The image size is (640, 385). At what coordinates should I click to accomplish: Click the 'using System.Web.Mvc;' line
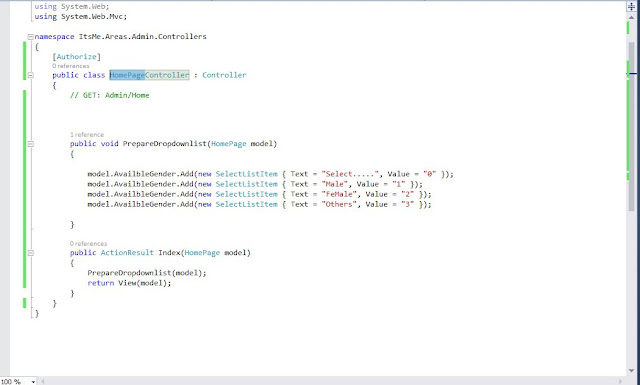tap(81, 17)
